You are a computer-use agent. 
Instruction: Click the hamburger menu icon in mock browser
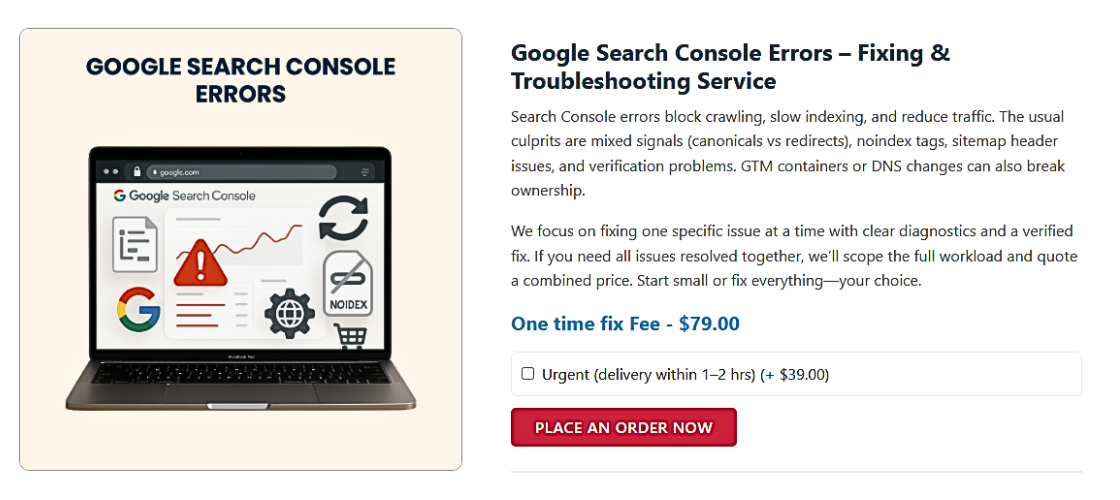point(365,172)
